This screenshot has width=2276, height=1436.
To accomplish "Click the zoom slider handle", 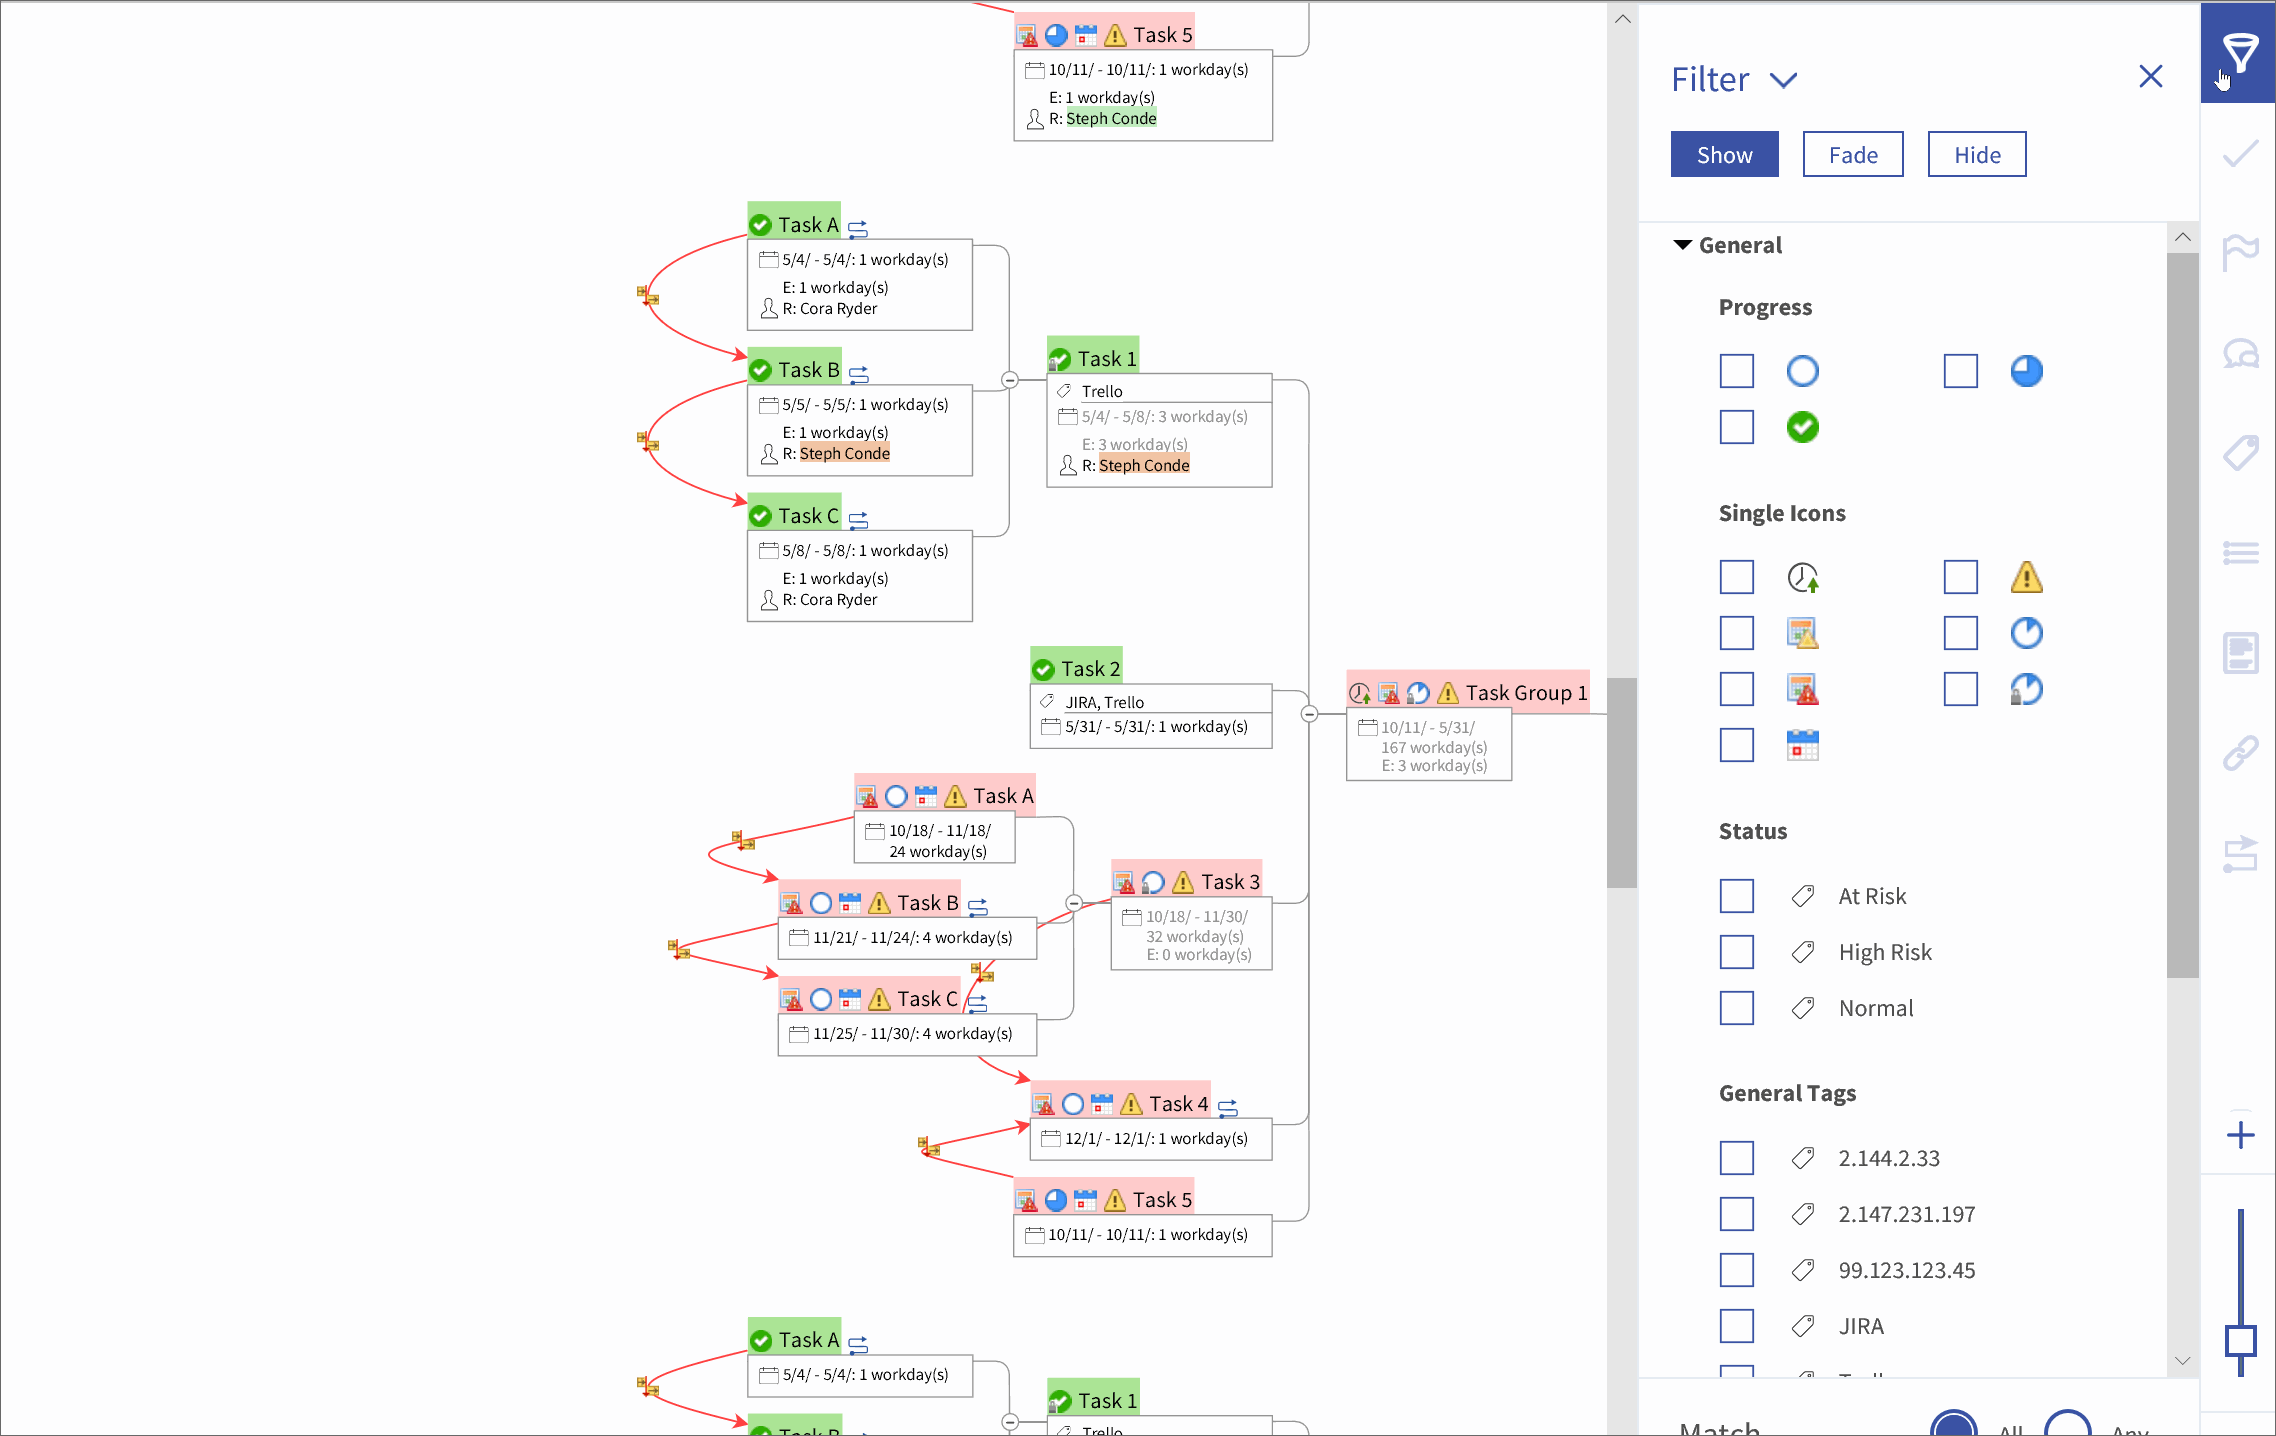I will tap(2240, 1340).
